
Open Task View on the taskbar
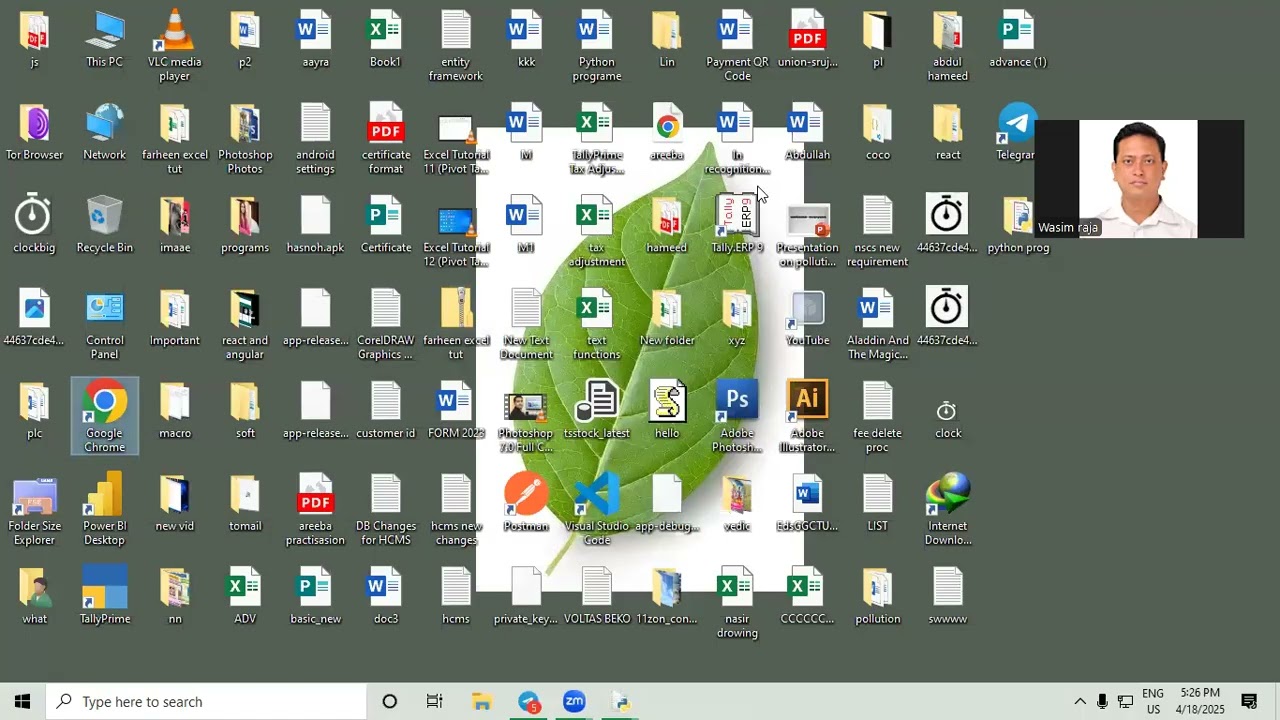click(x=434, y=702)
